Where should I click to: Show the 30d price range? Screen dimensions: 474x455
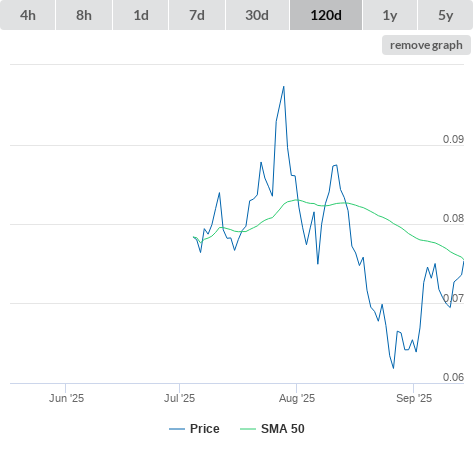(257, 15)
